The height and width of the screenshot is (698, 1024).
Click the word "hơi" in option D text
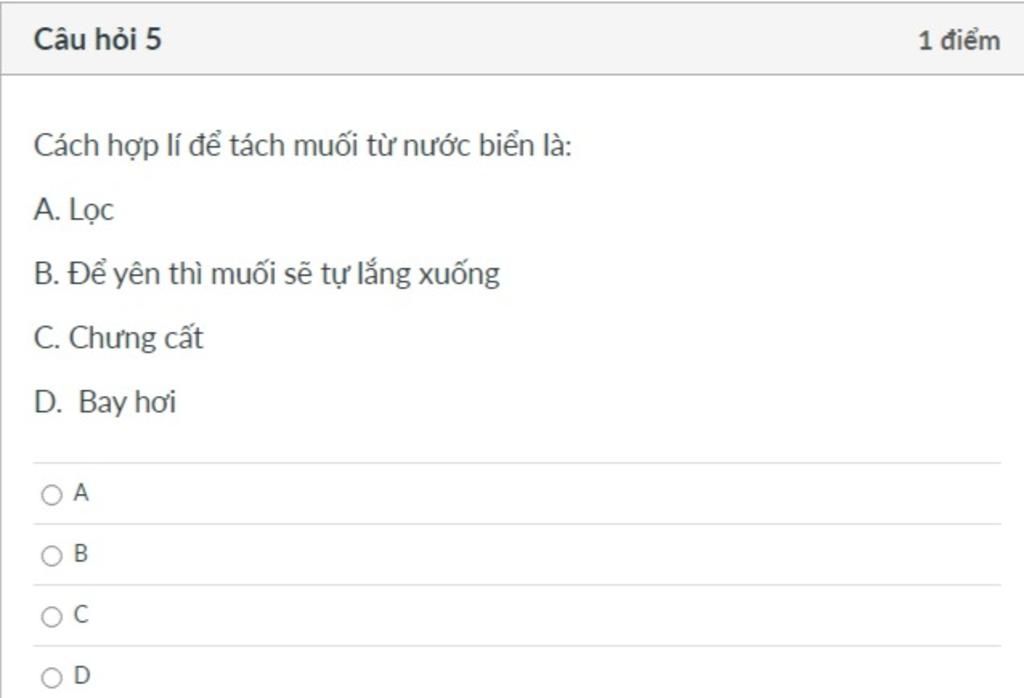click(x=155, y=403)
